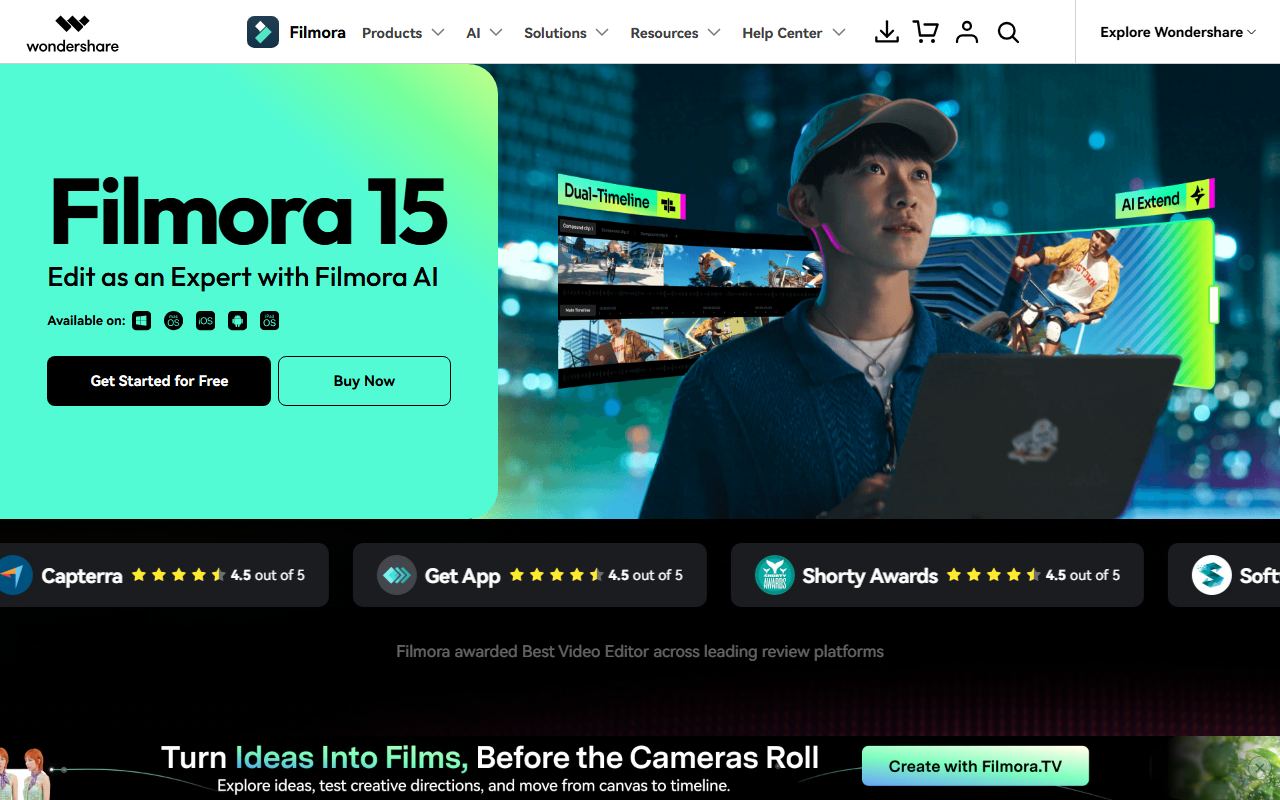Click the Get App star rating

pyautogui.click(x=556, y=575)
